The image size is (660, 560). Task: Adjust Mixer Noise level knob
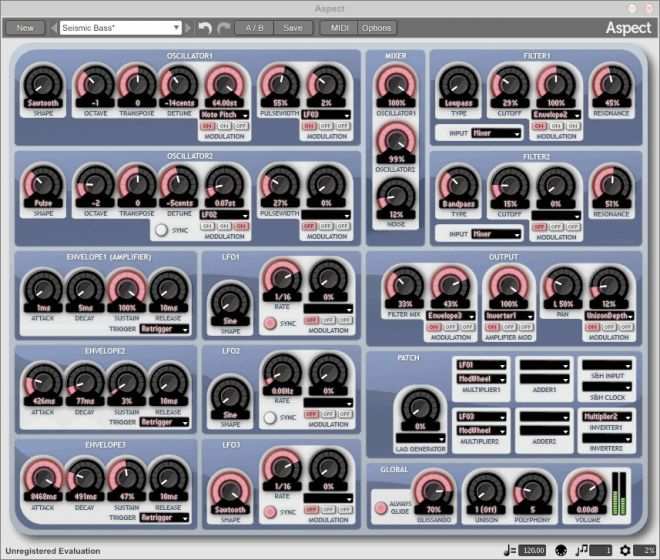[x=396, y=196]
